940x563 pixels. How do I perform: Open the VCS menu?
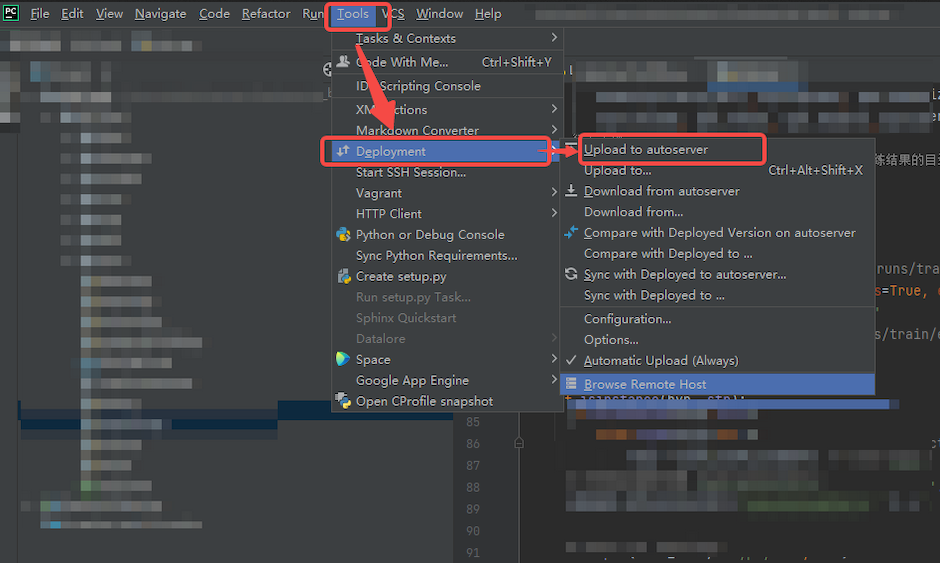click(x=393, y=13)
